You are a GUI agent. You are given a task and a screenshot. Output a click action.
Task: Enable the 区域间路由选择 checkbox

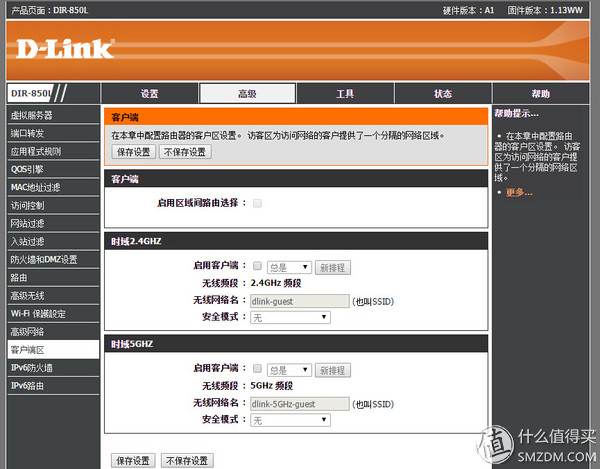[257, 203]
